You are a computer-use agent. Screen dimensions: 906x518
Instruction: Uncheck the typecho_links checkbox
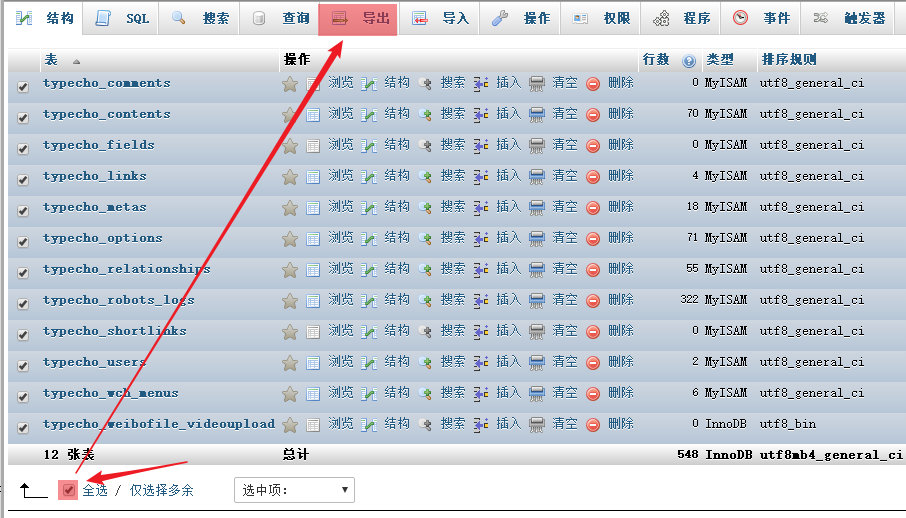click(x=23, y=180)
